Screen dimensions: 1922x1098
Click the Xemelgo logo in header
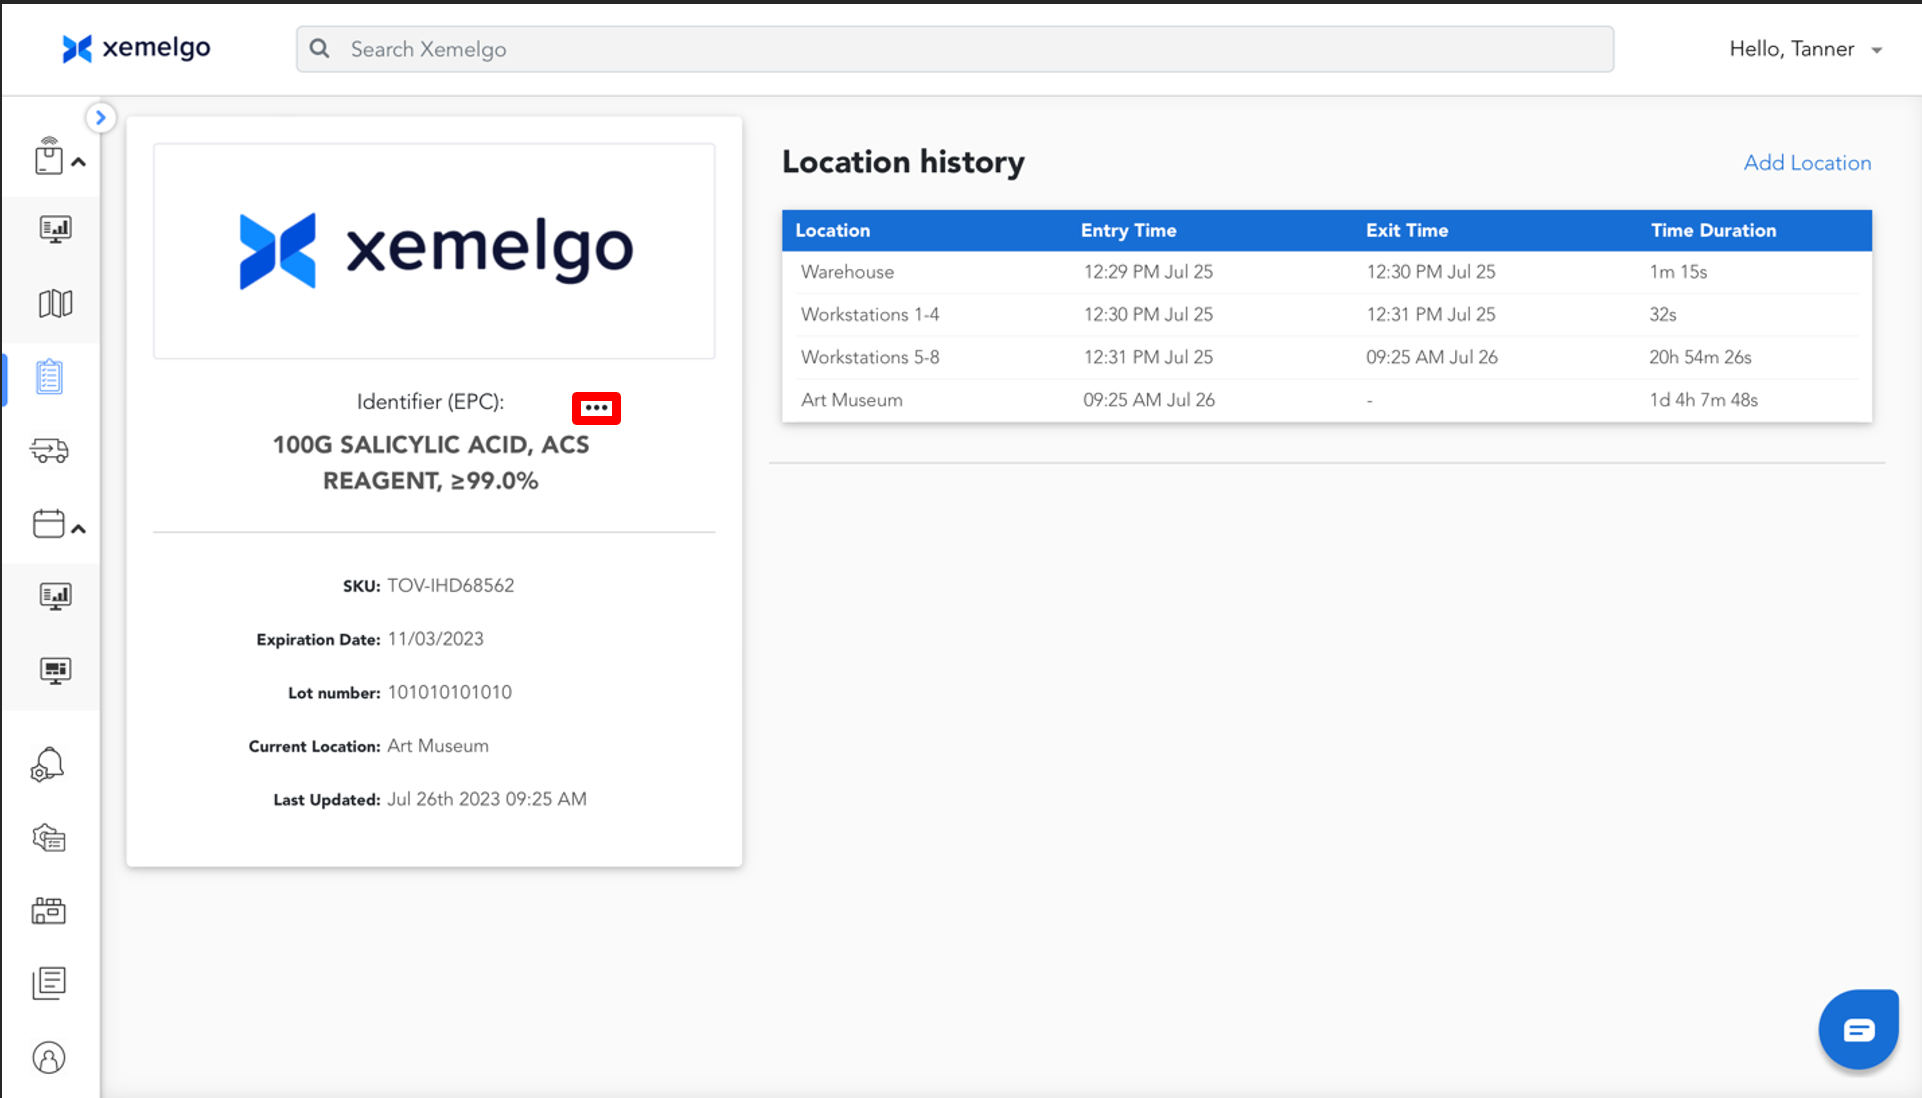137,48
